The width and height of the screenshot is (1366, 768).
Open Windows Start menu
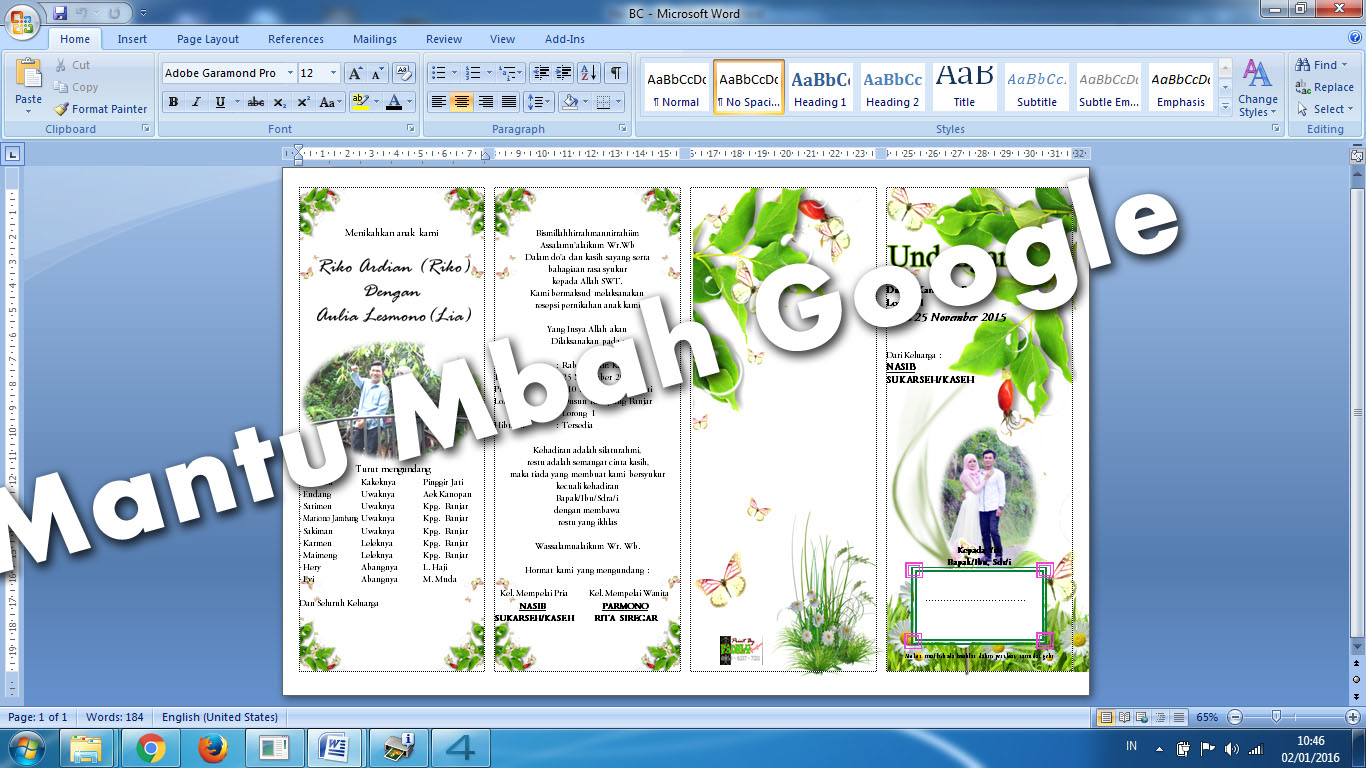click(x=26, y=748)
